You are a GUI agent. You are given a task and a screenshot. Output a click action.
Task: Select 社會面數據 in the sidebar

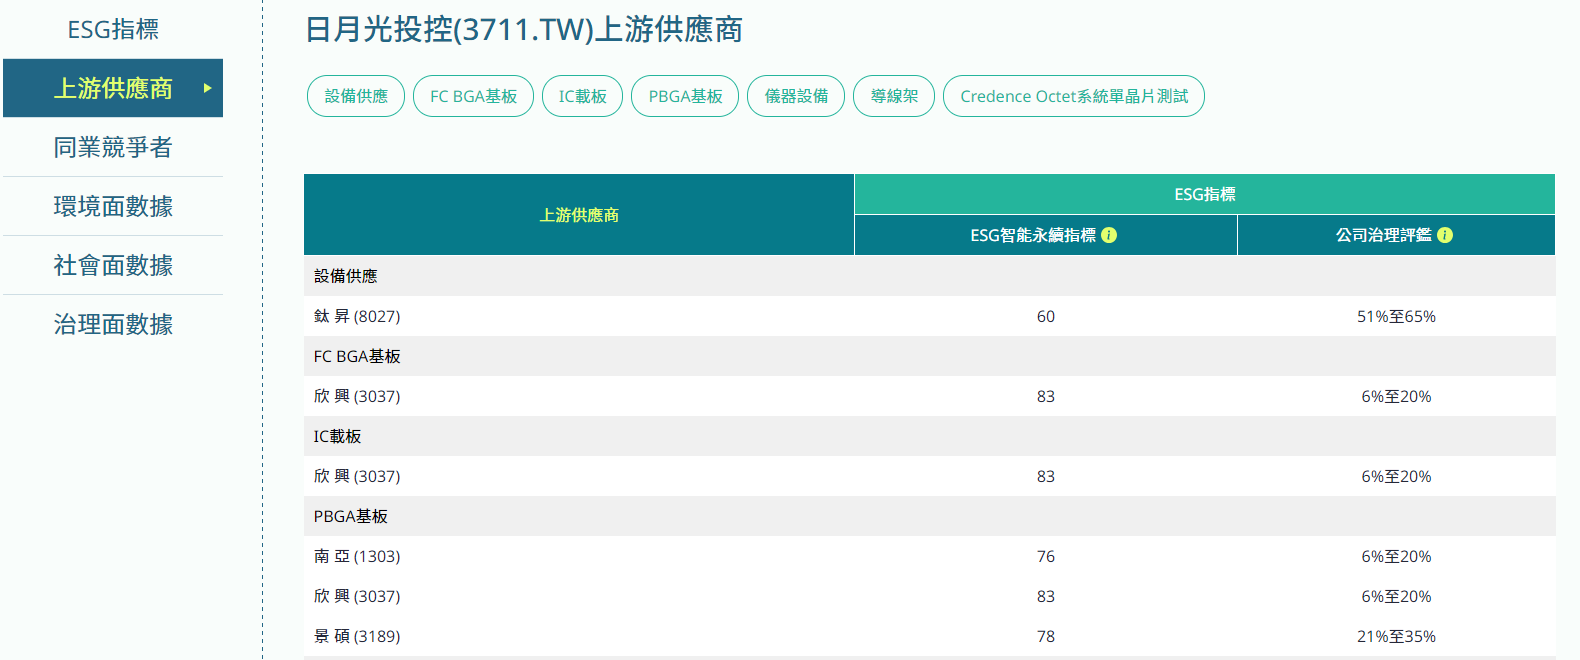point(113,265)
